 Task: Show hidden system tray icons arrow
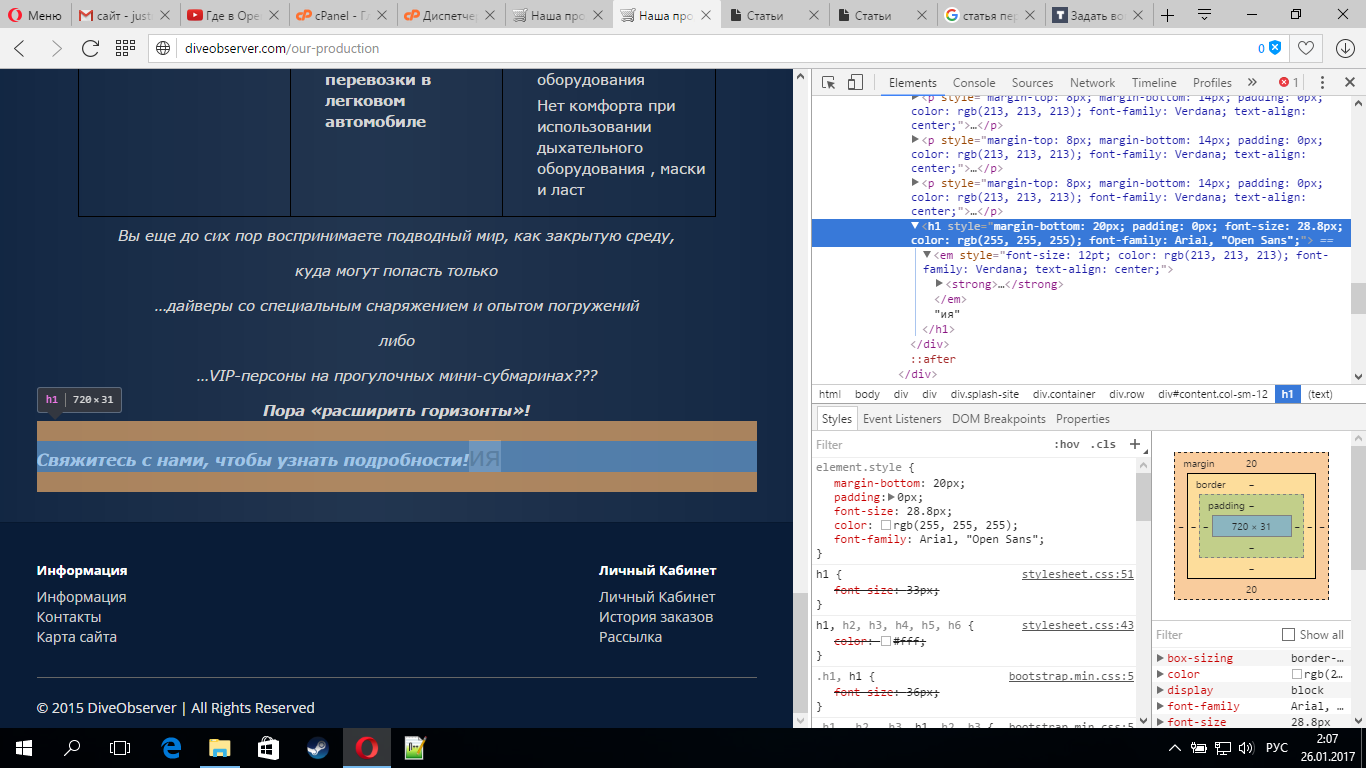click(1175, 748)
